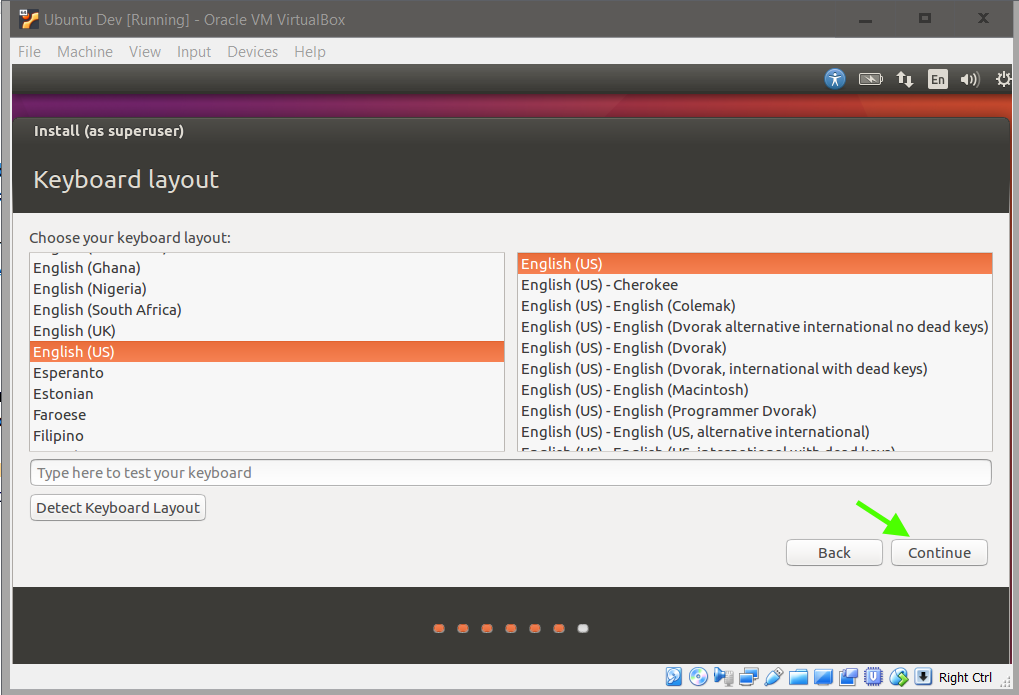
Task: Click the sound volume indicator
Action: pos(970,79)
